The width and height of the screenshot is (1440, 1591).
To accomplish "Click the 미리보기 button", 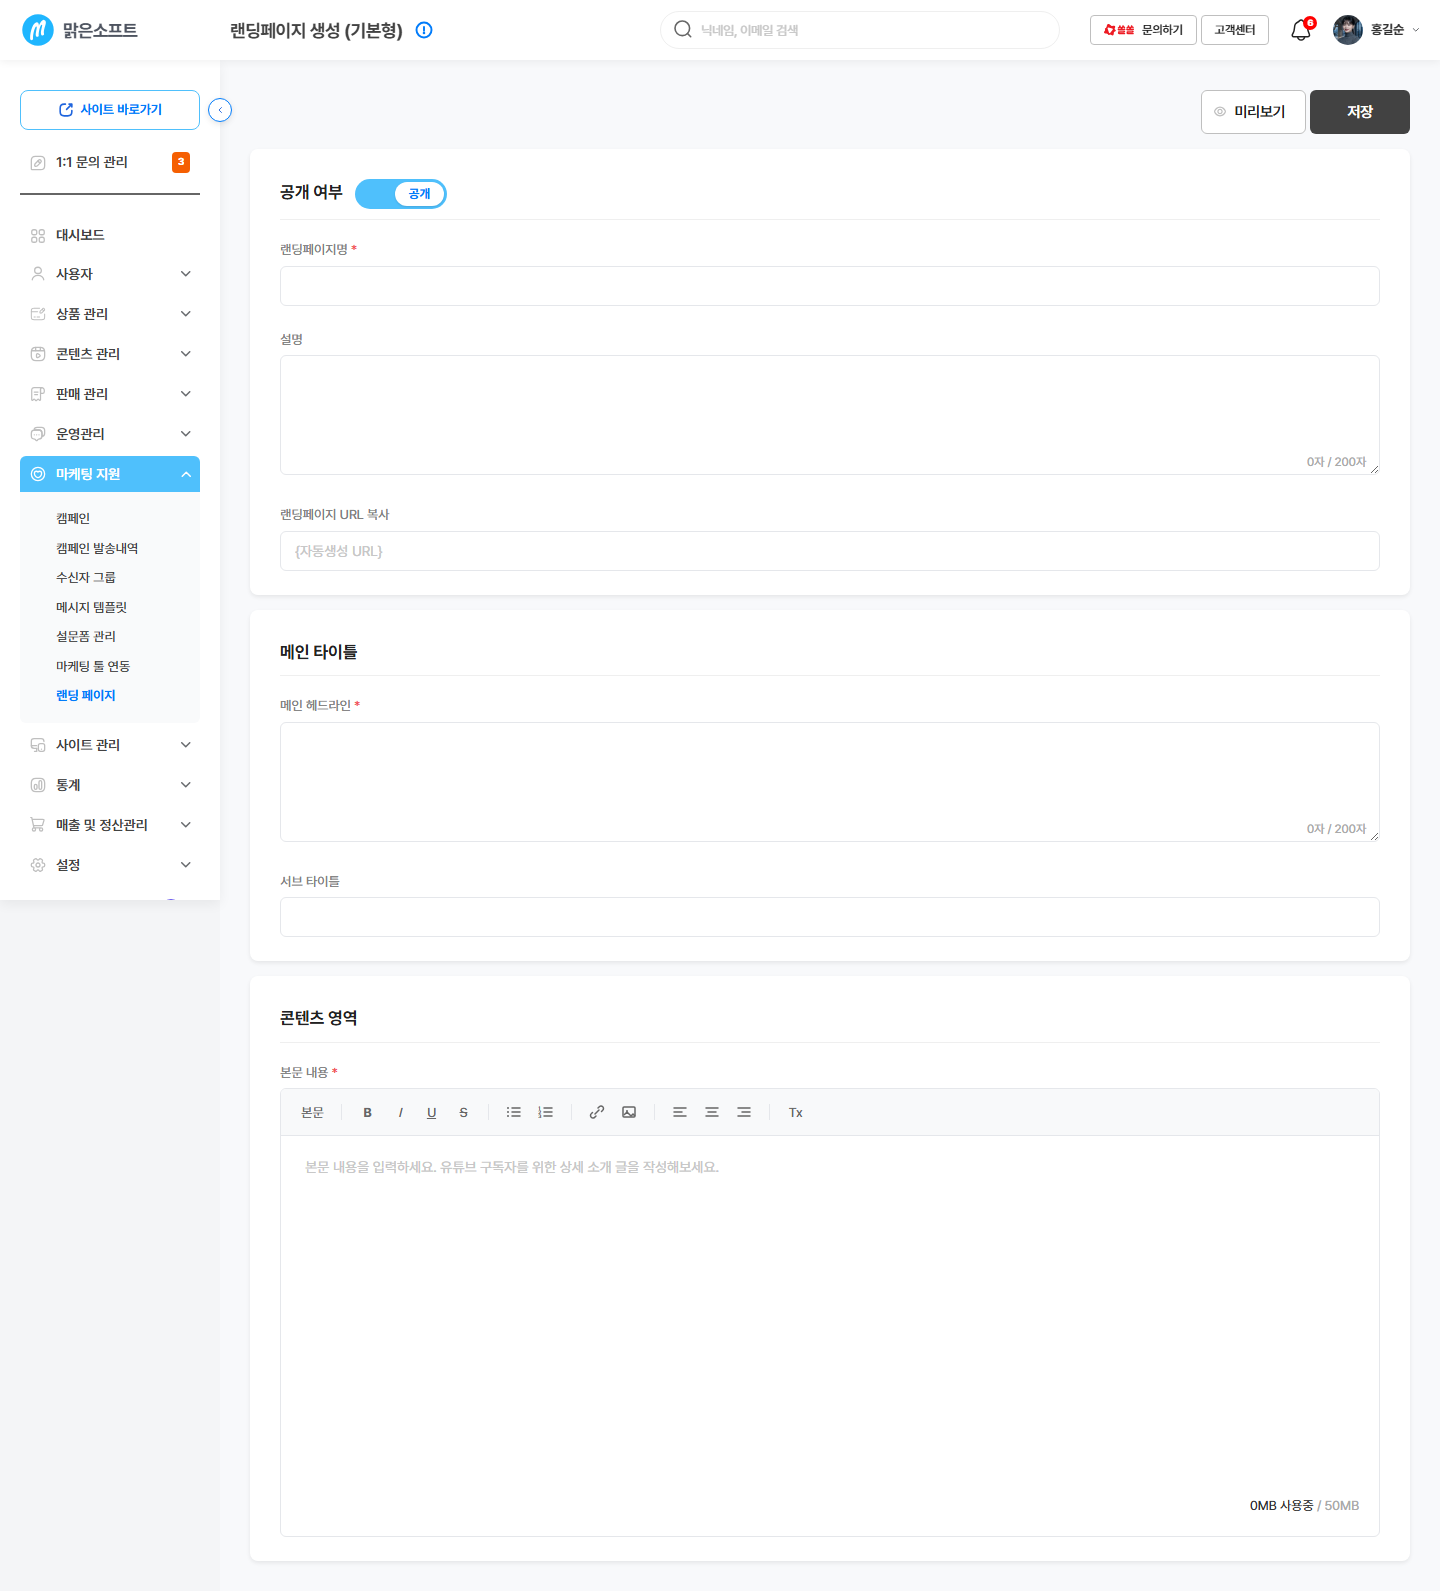I will (1253, 112).
